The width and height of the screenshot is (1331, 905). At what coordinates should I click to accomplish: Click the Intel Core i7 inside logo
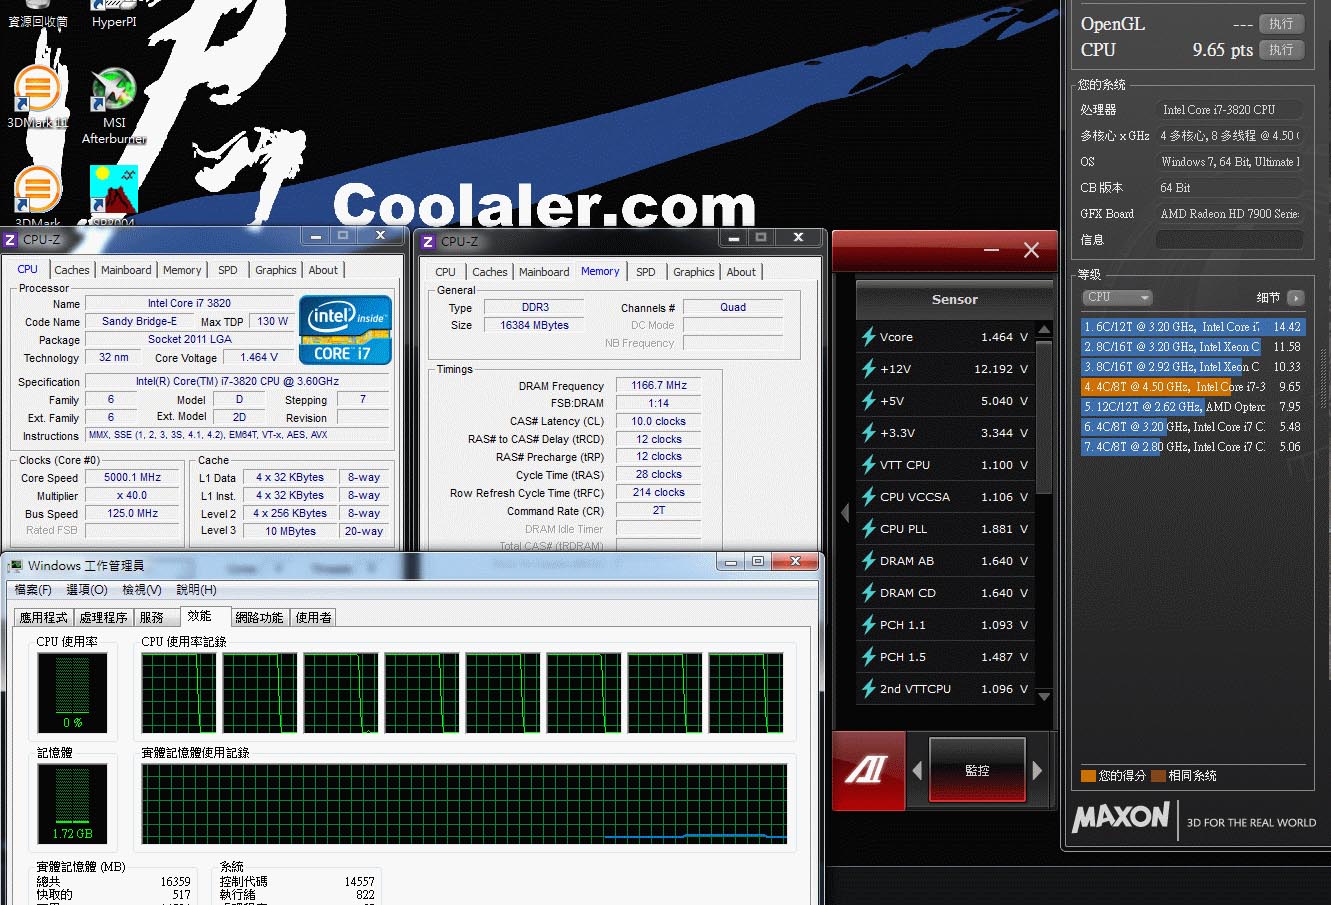(345, 329)
